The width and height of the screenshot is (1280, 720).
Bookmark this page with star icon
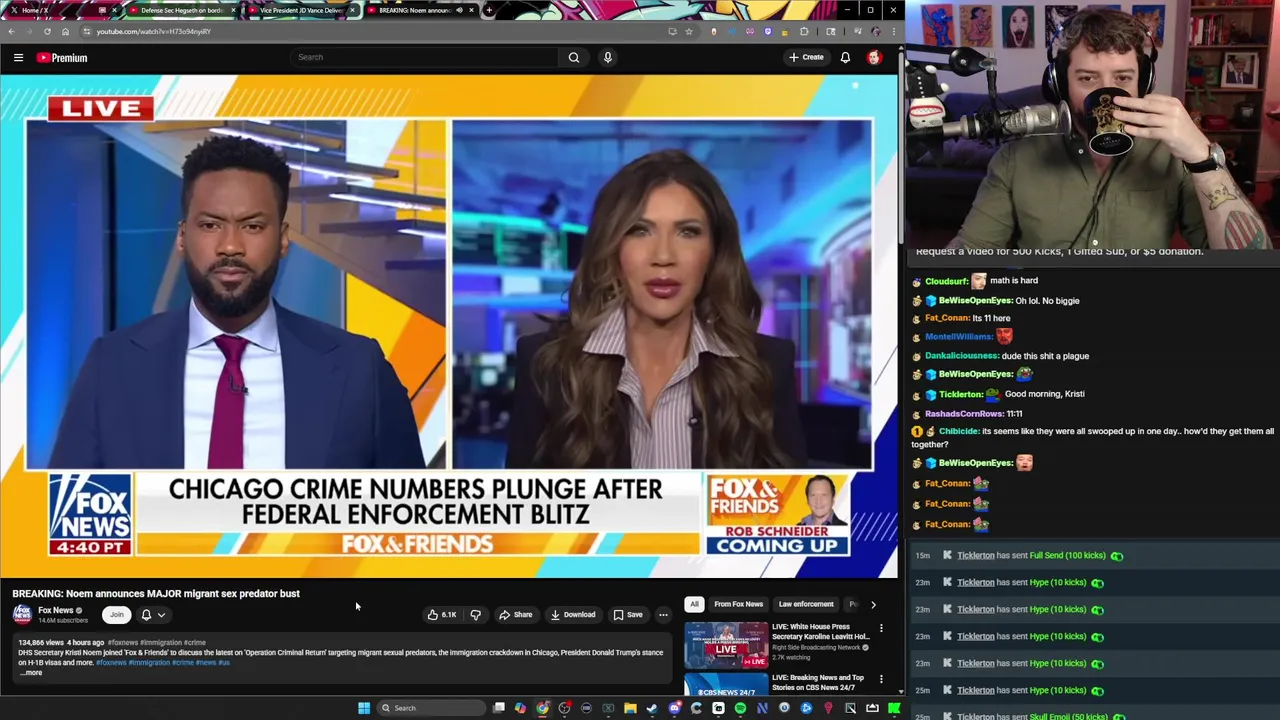coord(689,31)
